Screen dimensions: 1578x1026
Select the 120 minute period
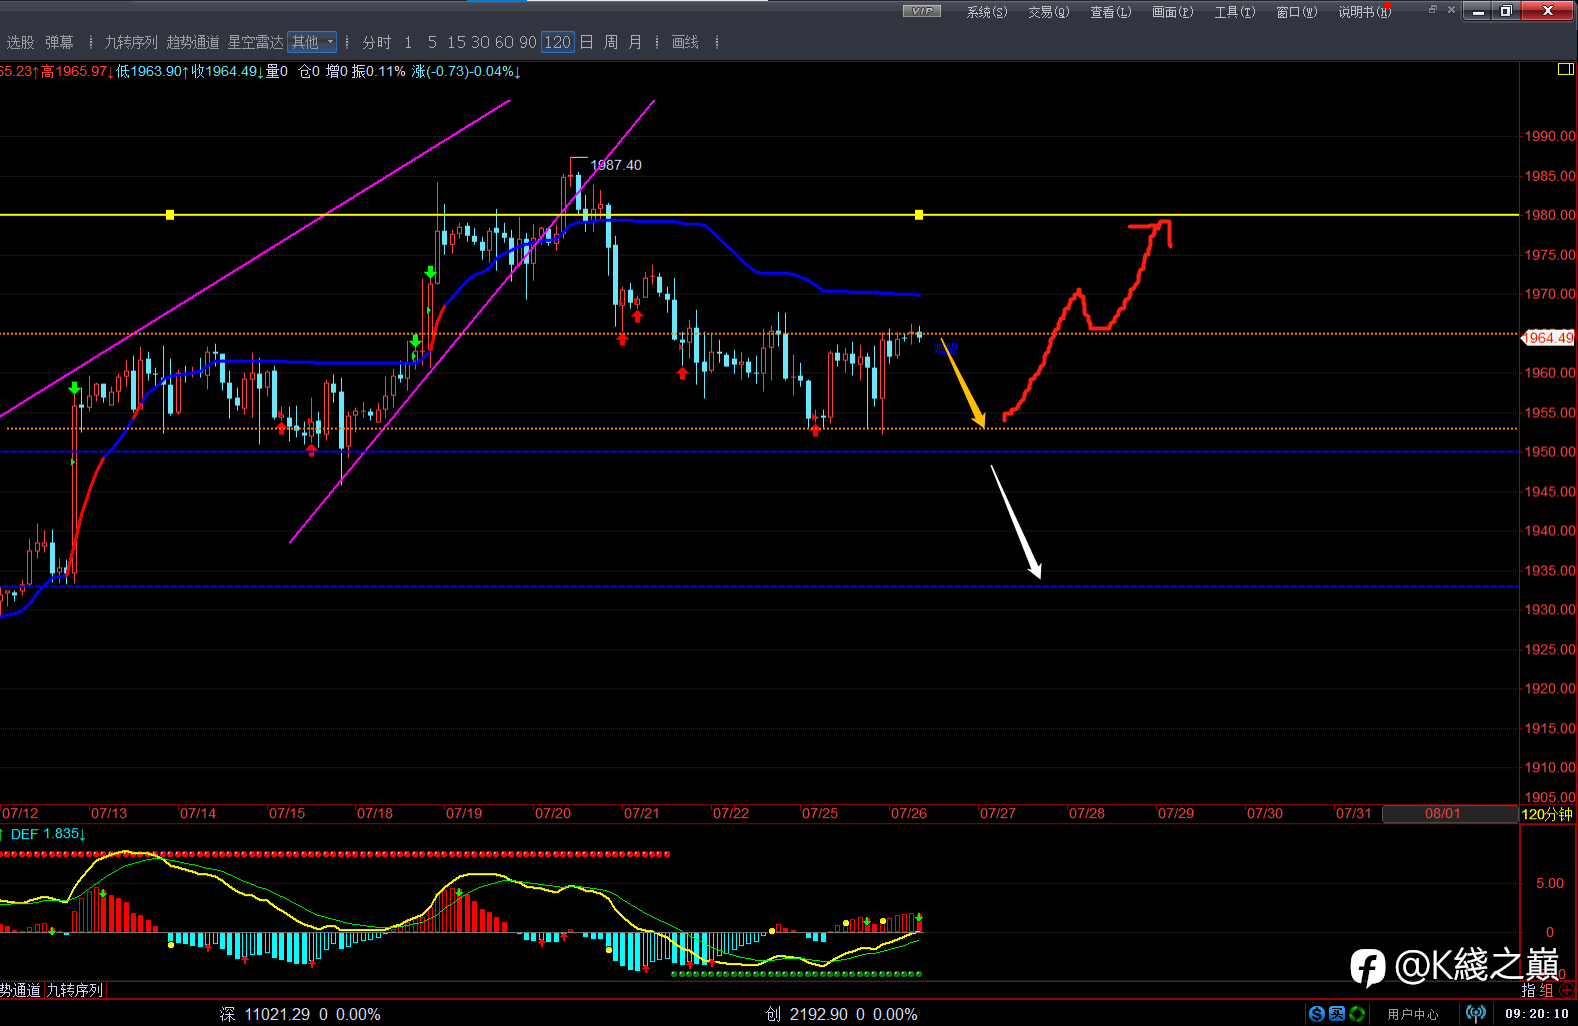[x=558, y=42]
